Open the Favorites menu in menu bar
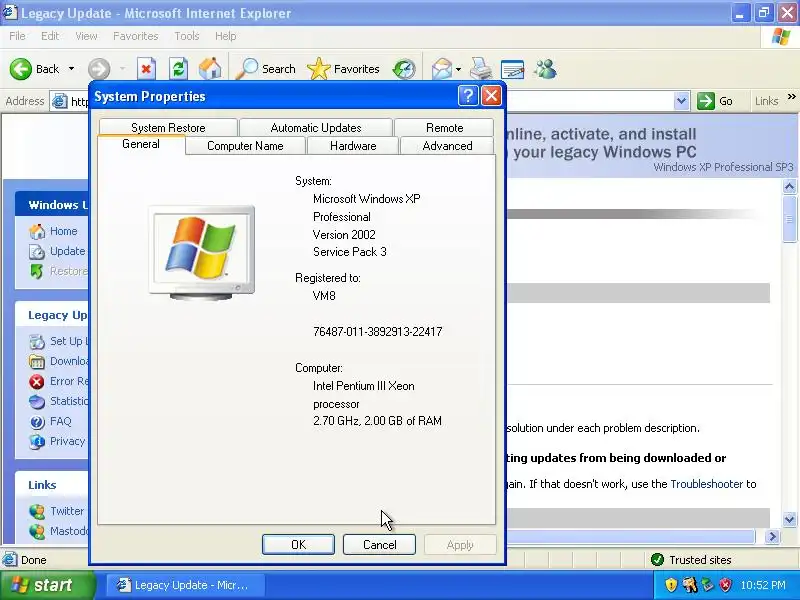The image size is (800, 600). (x=136, y=36)
